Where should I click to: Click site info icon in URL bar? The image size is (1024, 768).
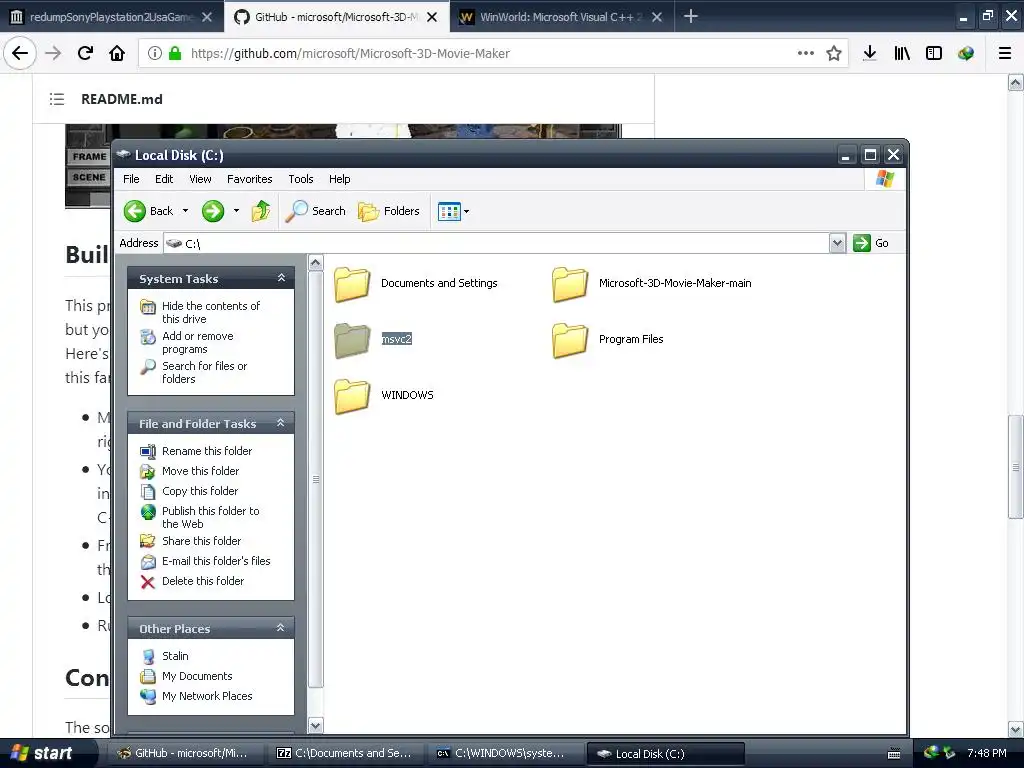pos(155,54)
